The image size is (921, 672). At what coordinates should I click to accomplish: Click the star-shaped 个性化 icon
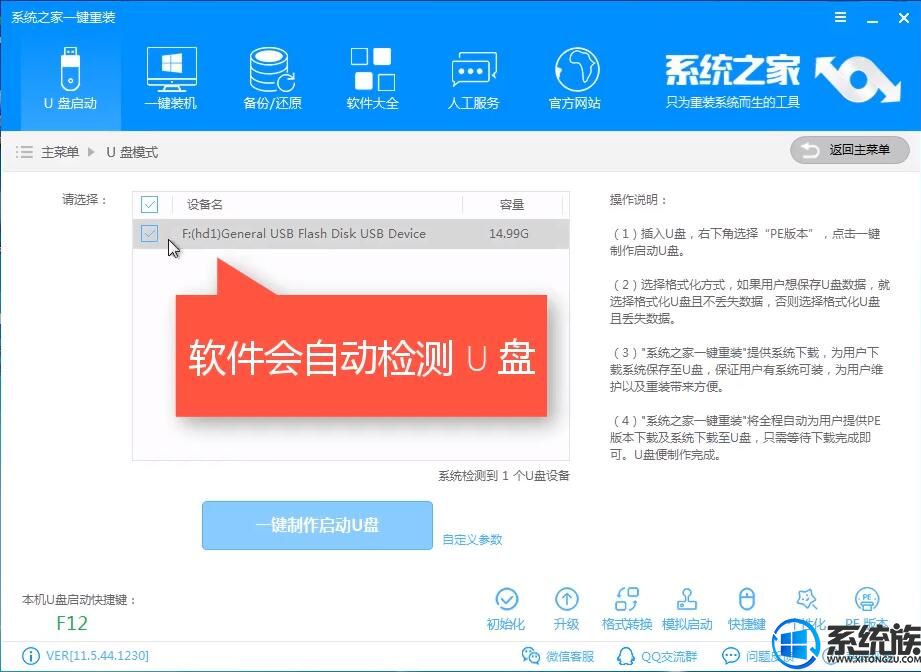pyautogui.click(x=807, y=600)
